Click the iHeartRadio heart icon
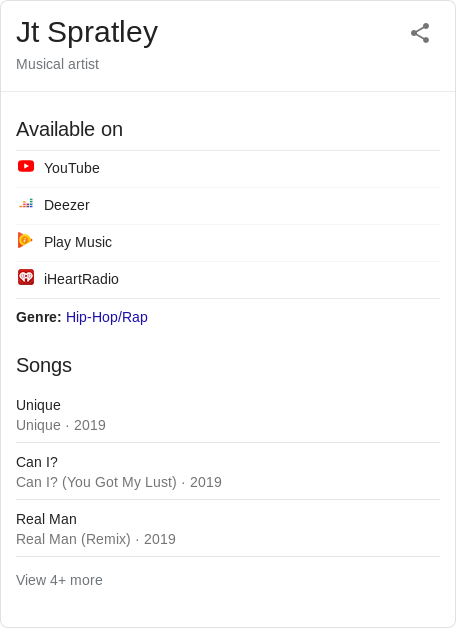Image resolution: width=457 pixels, height=628 pixels. point(26,277)
